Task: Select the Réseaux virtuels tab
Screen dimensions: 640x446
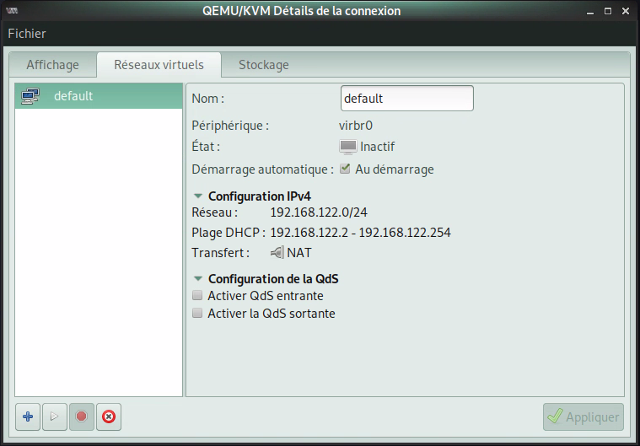Action: pos(159,64)
